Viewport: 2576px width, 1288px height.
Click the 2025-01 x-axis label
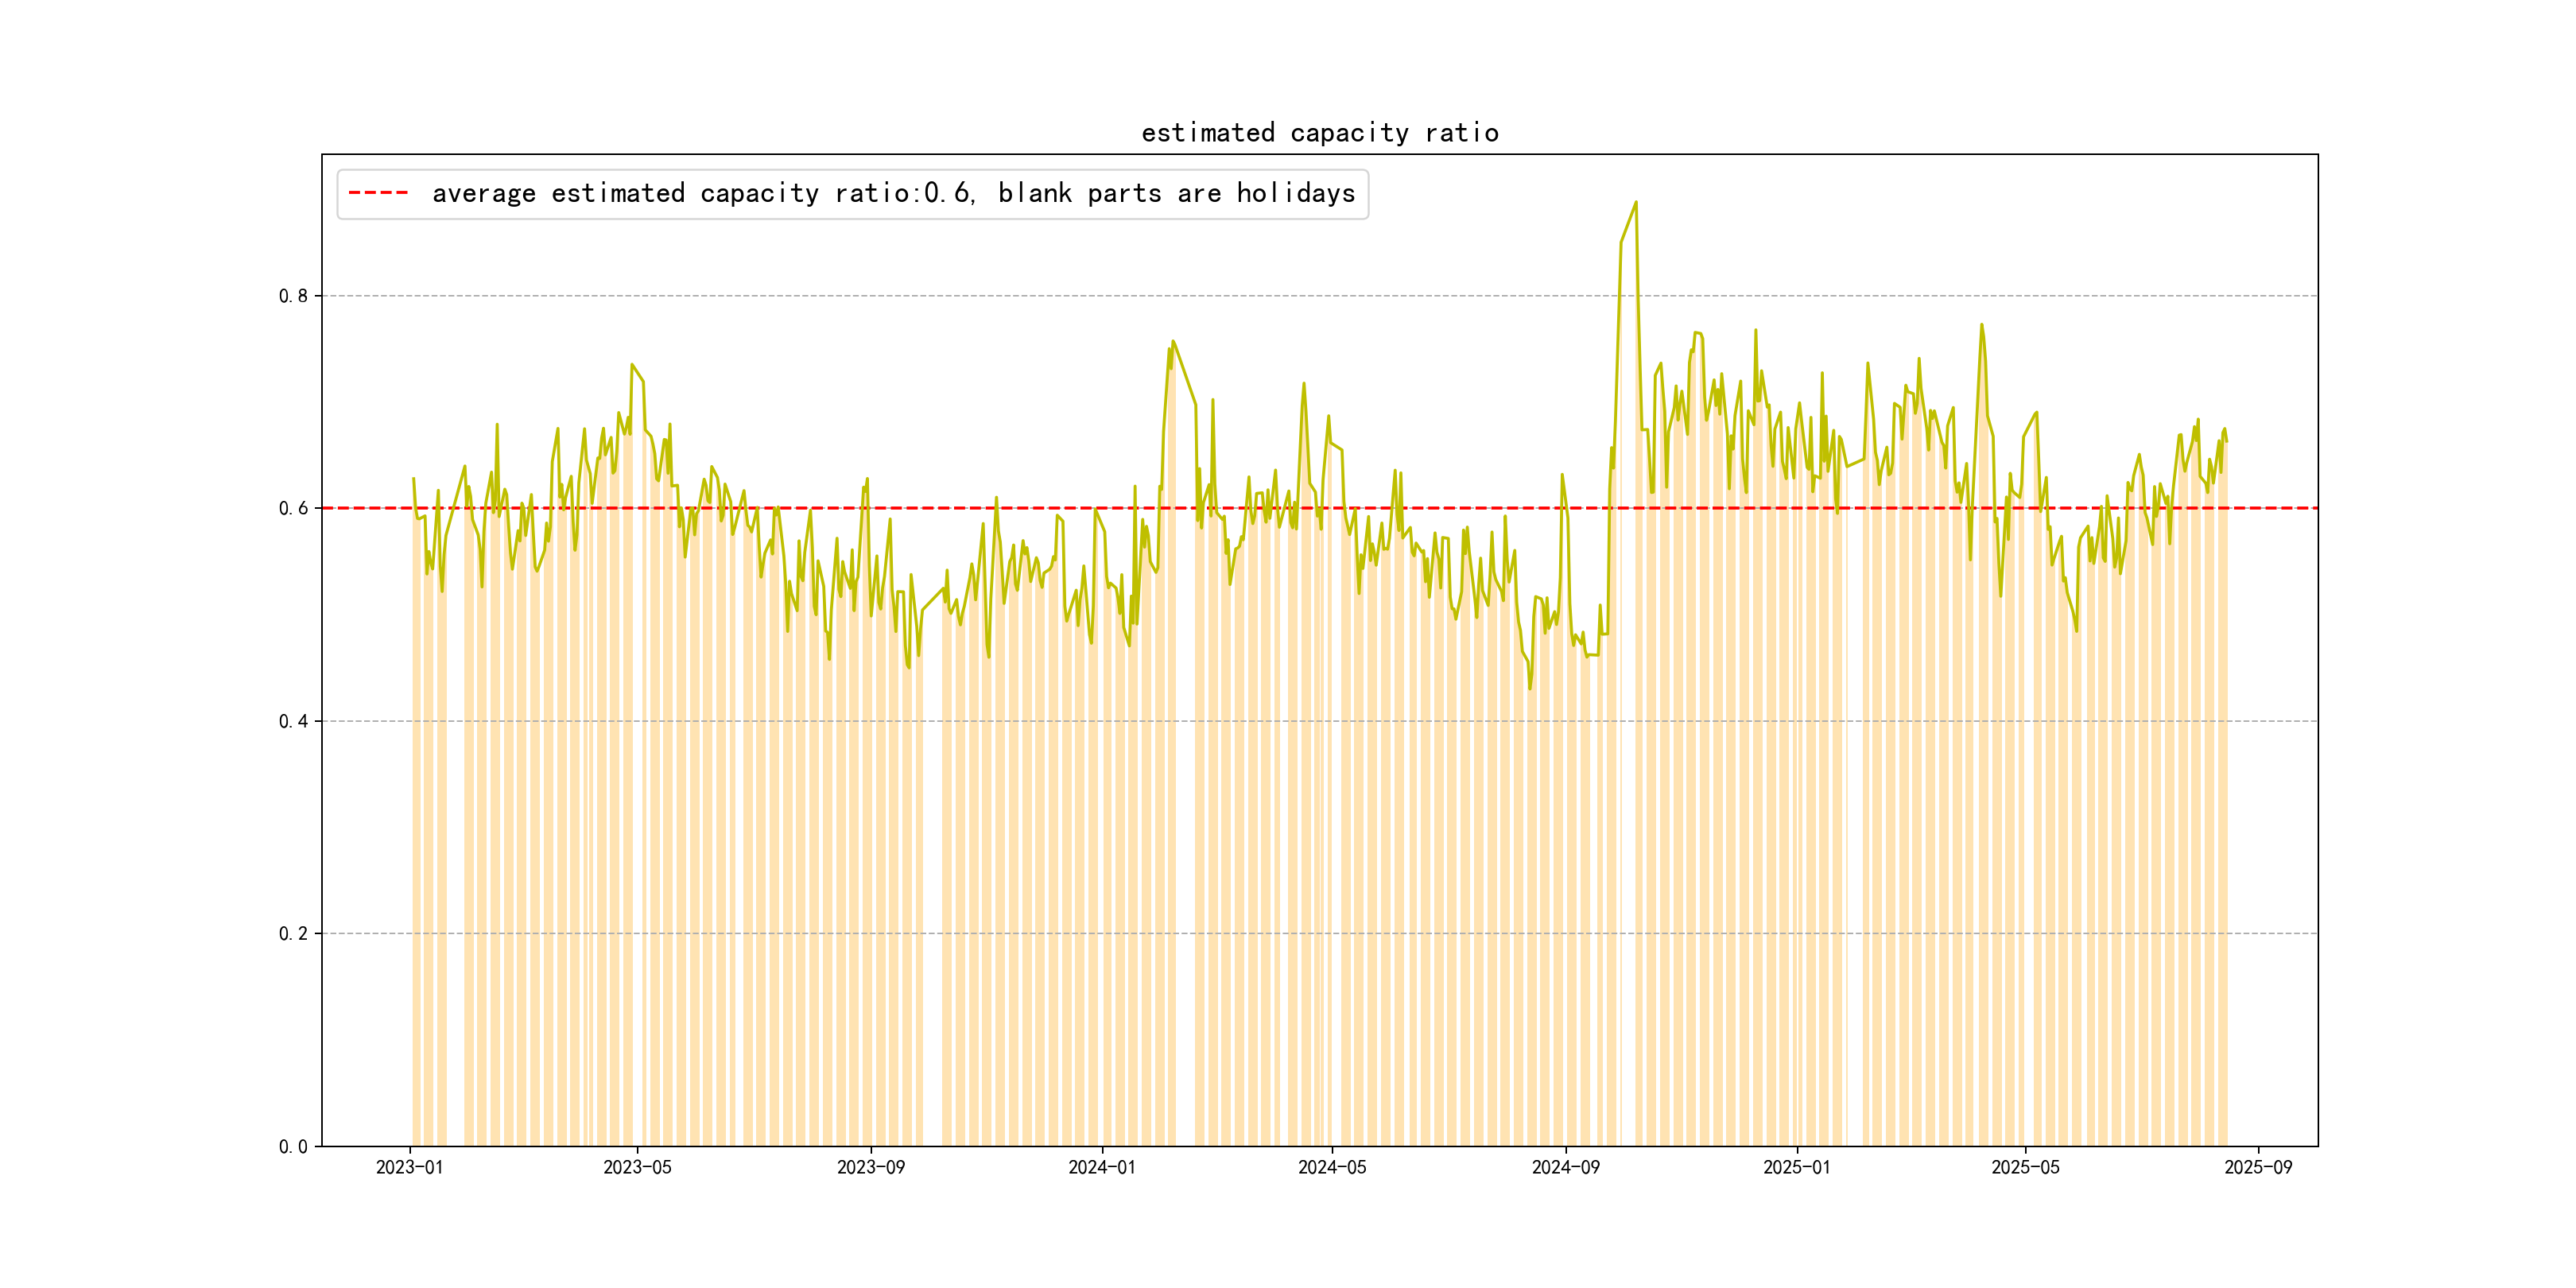coord(1796,1168)
